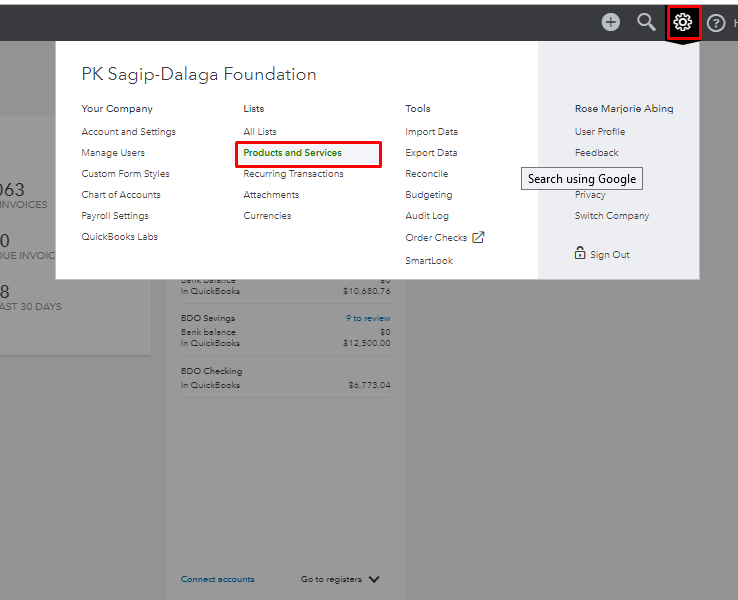Click external link icon beside Order Checks
Screen dimensions: 738x600
tap(478, 237)
